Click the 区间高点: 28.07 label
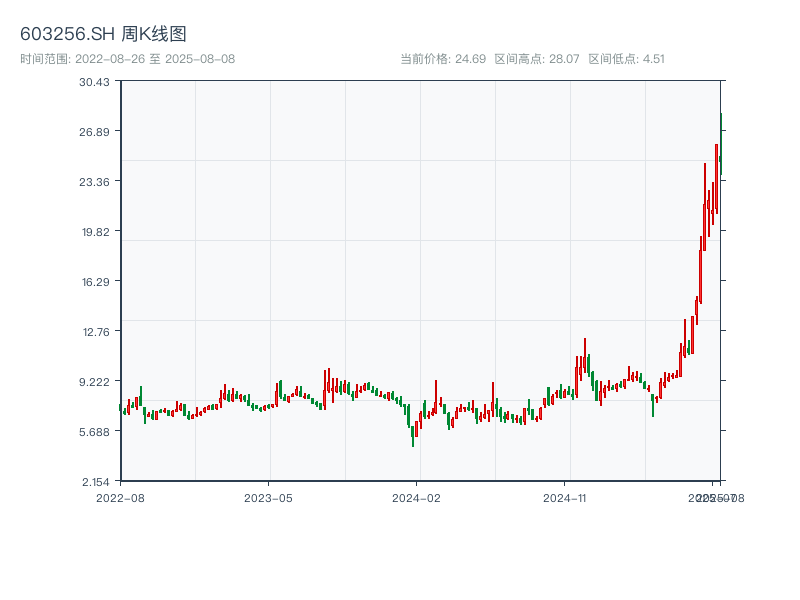 point(537,59)
